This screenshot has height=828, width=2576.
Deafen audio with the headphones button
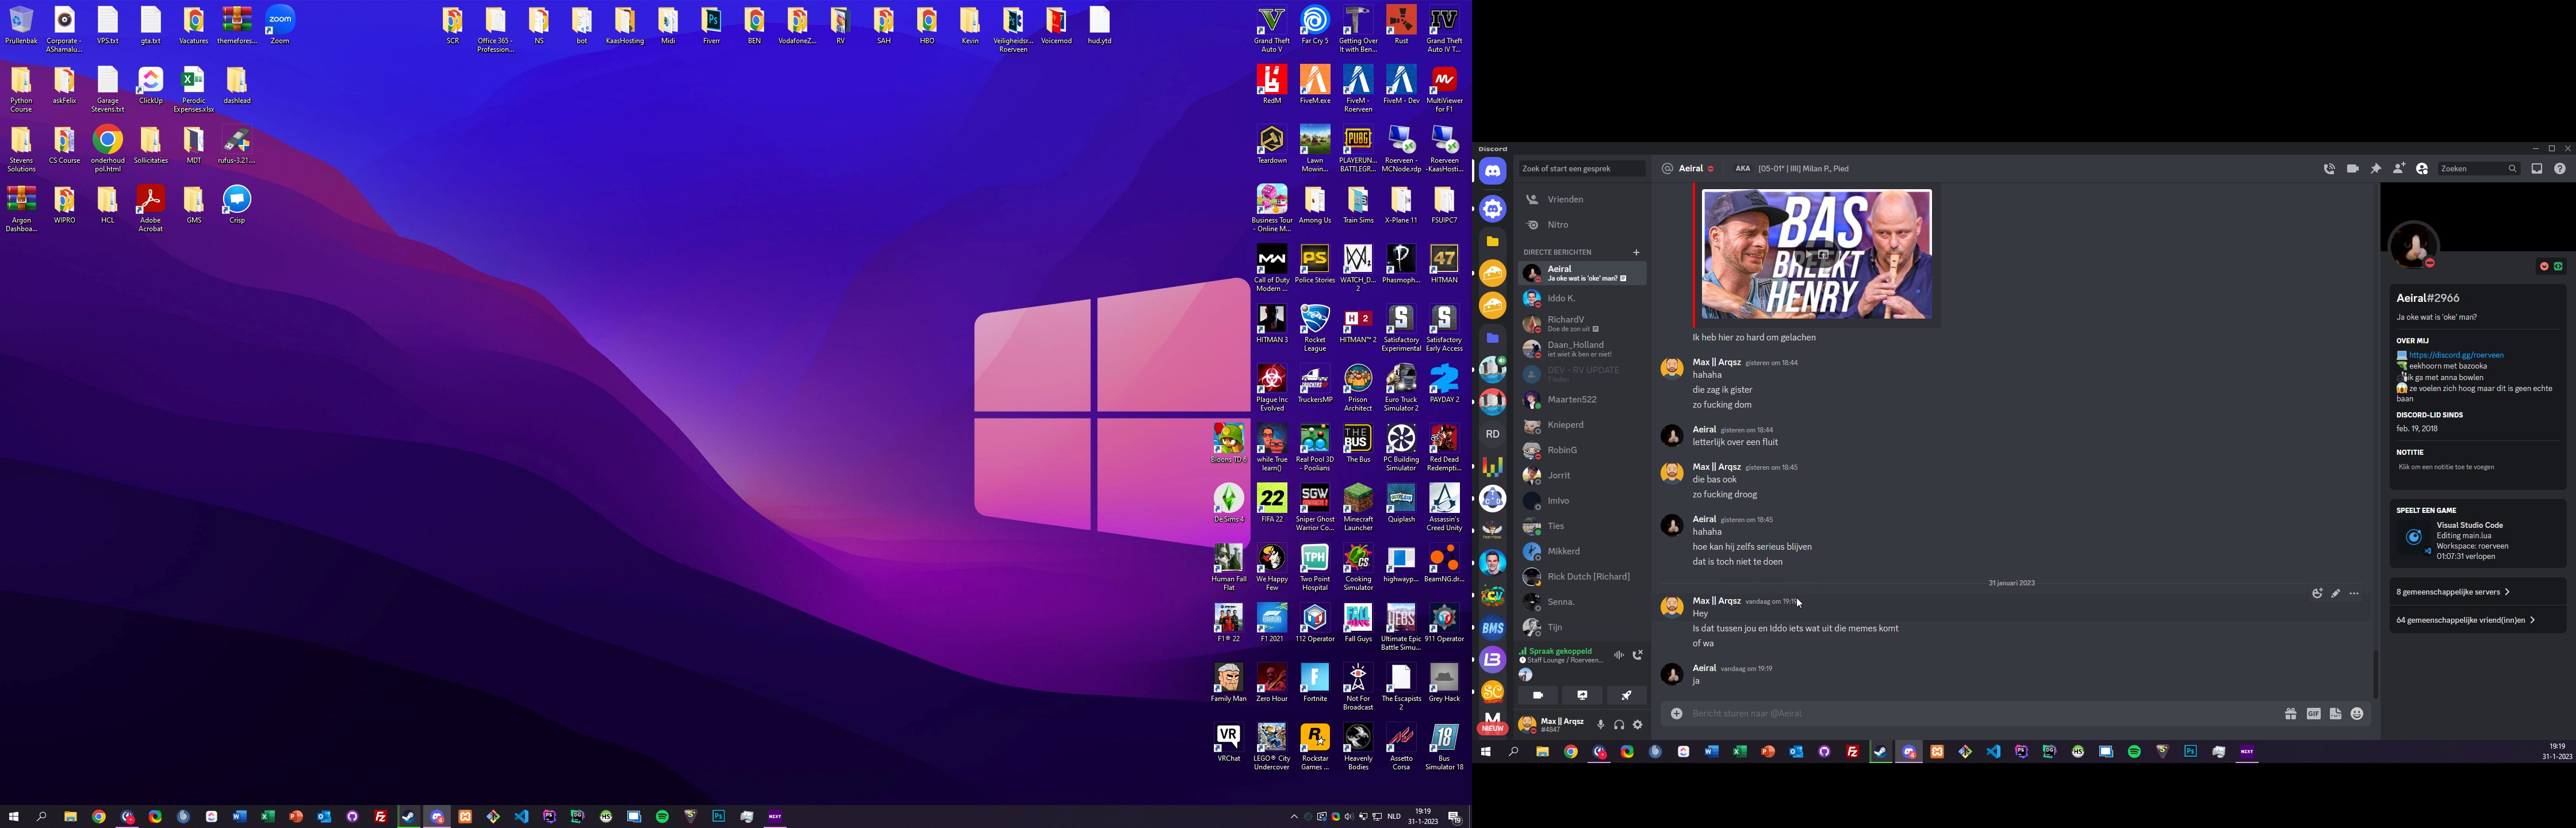coord(1619,725)
